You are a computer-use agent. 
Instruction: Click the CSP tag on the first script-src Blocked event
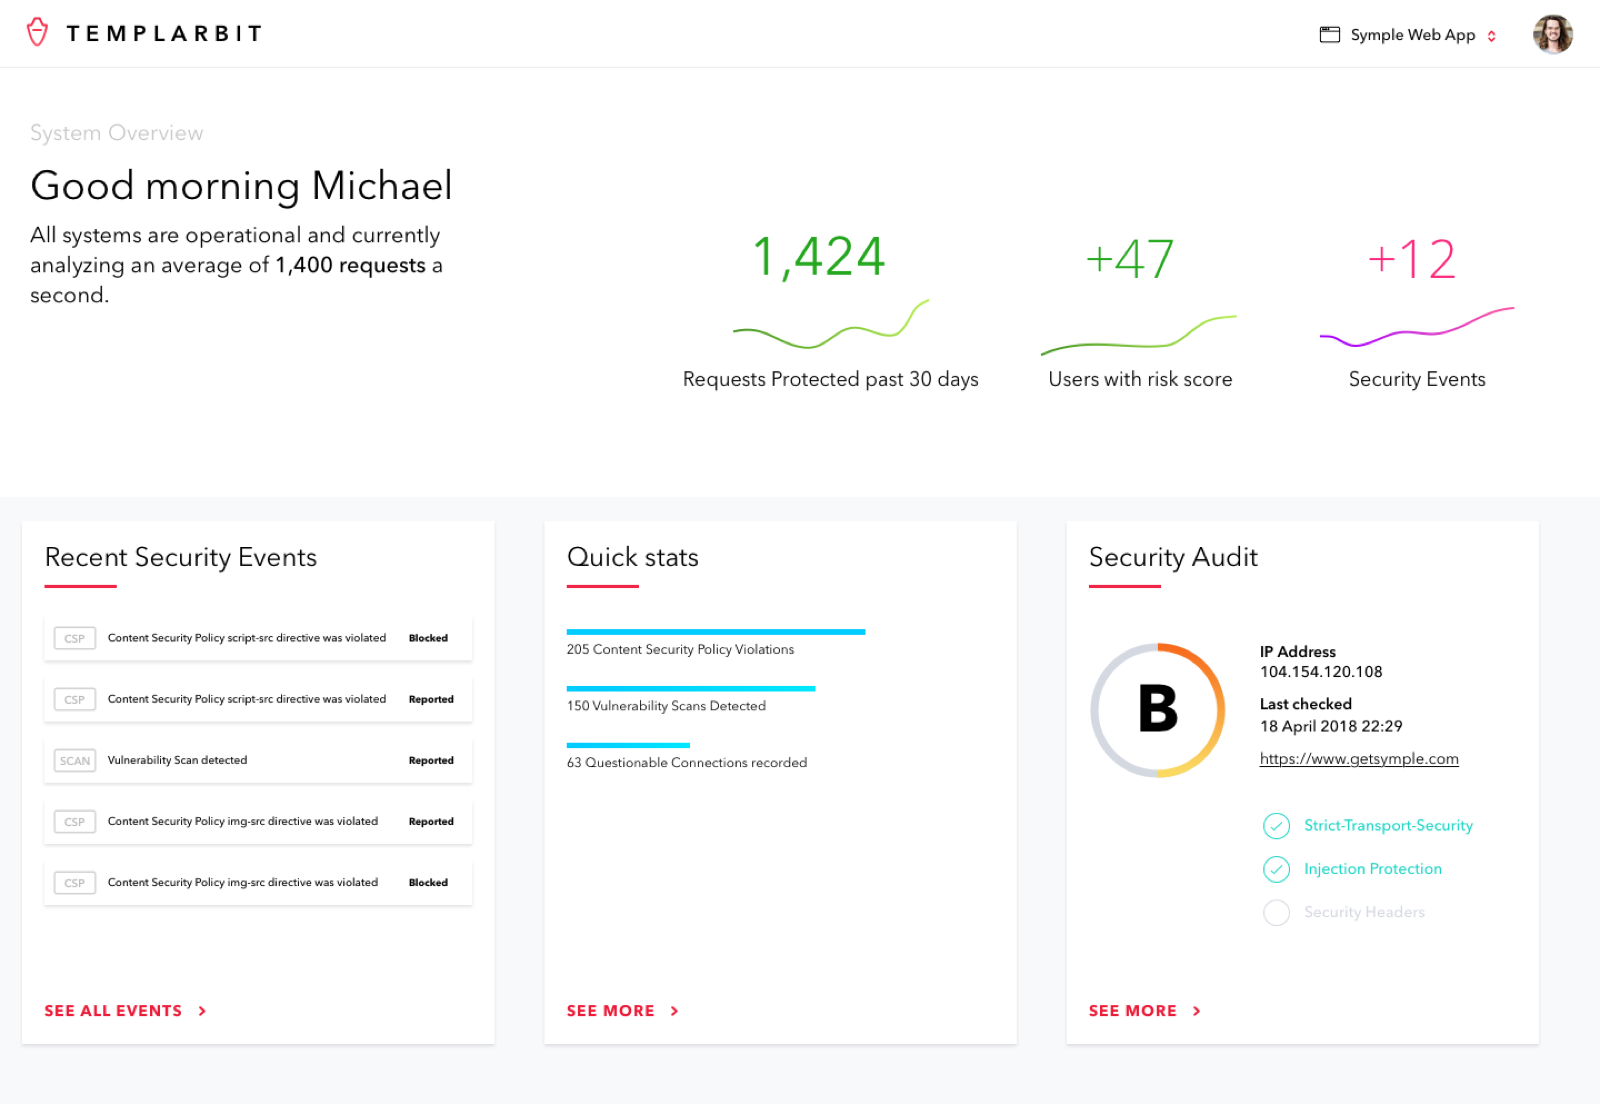[x=75, y=639]
